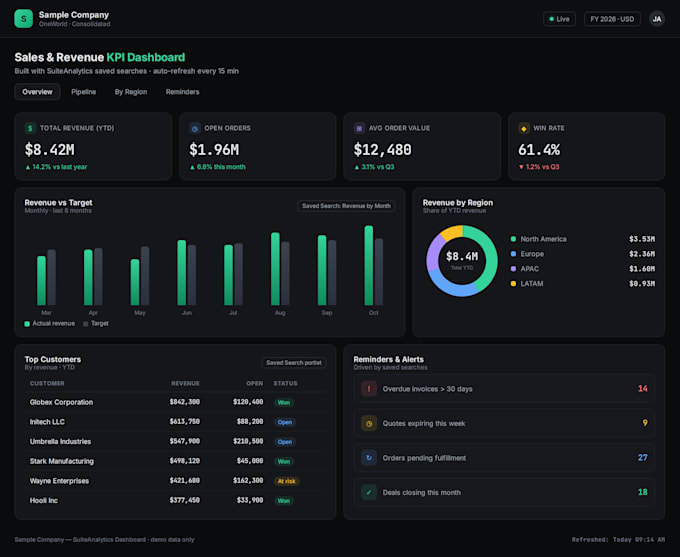Click the yellow diamond Win Rate icon
The width and height of the screenshot is (680, 557).
tap(523, 128)
